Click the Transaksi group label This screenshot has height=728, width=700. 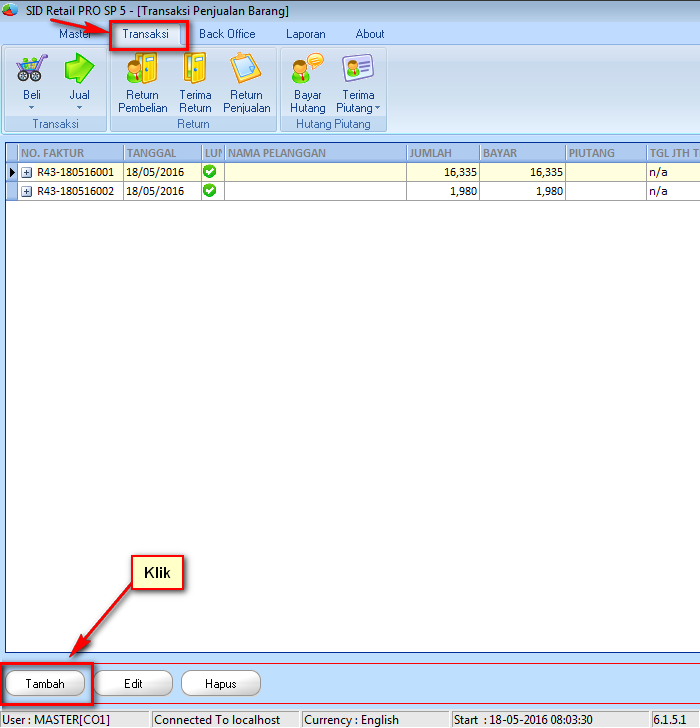55,124
